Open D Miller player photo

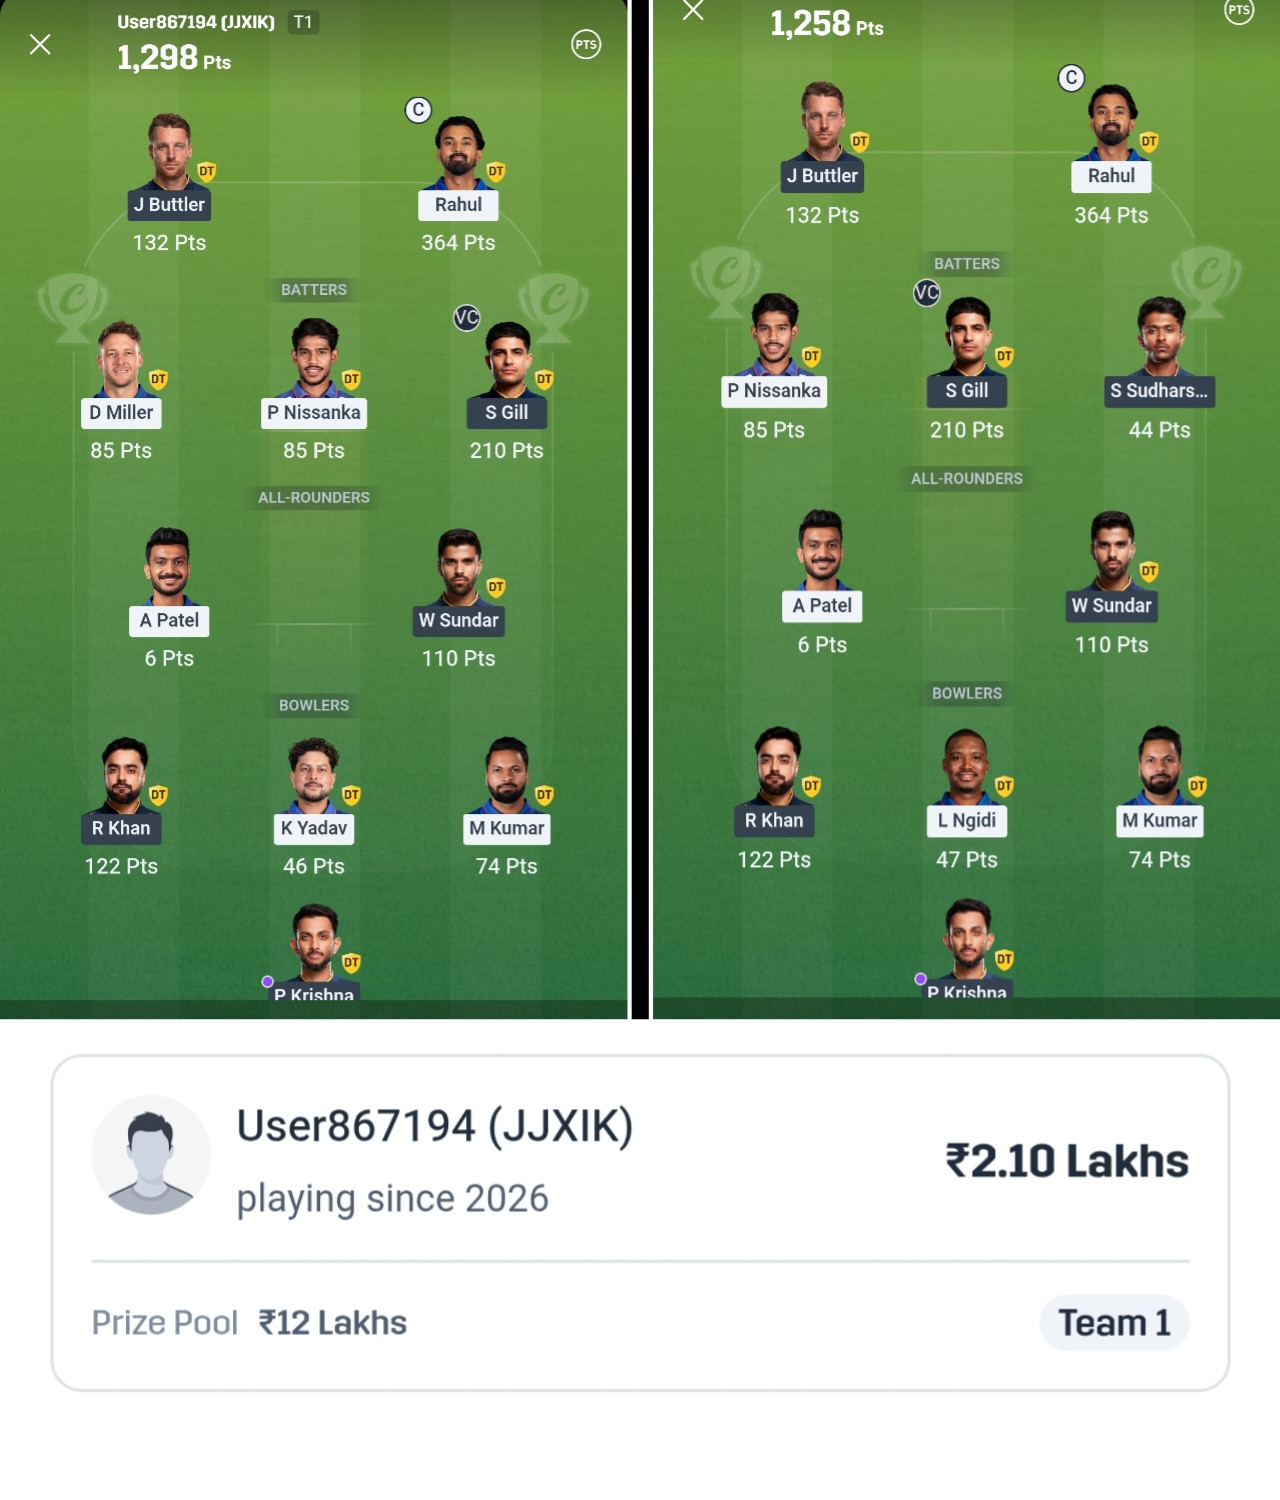[120, 359]
